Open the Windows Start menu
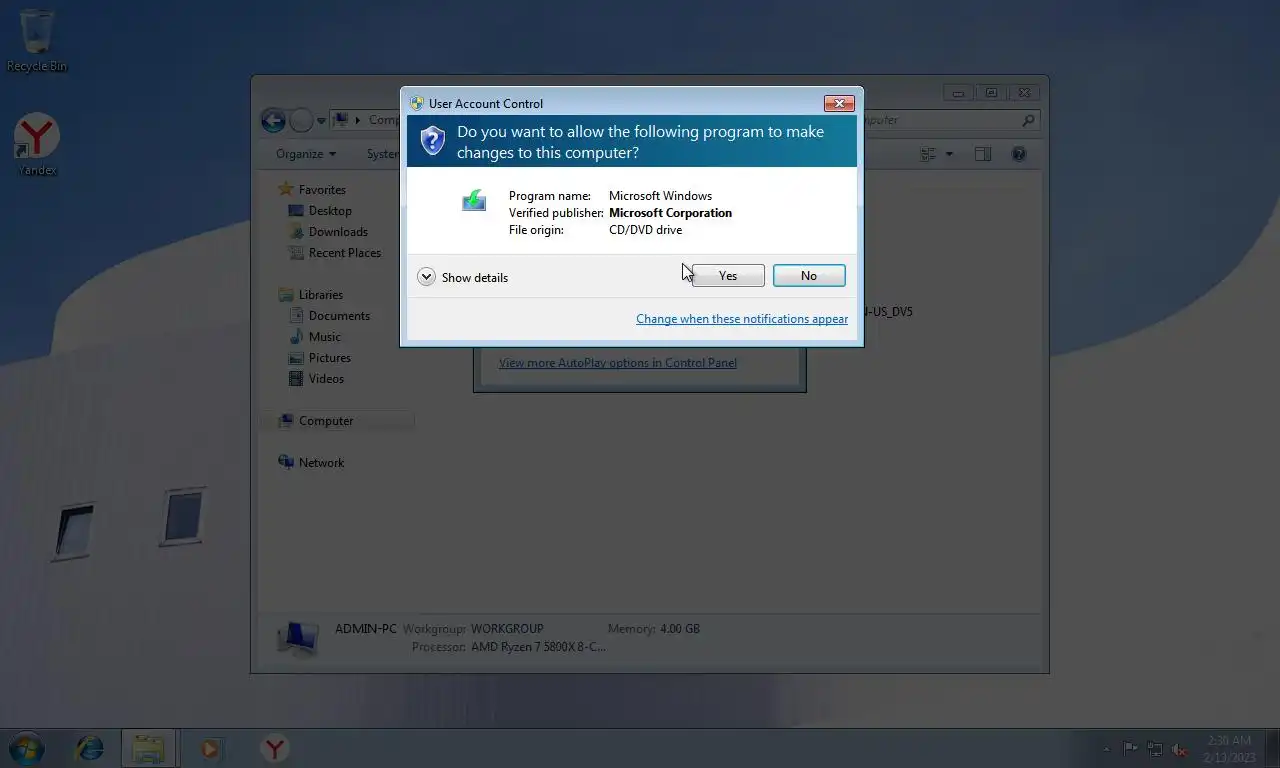Image resolution: width=1280 pixels, height=768 pixels. click(26, 748)
